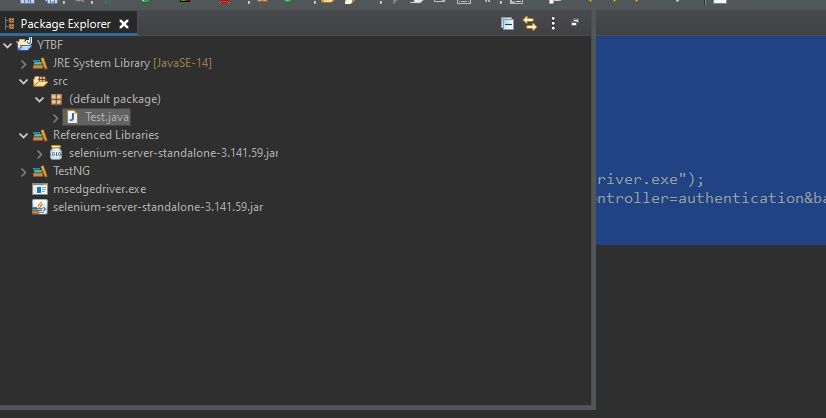This screenshot has width=826, height=418.
Task: Expand the TestNG library node
Action: pyautogui.click(x=23, y=172)
